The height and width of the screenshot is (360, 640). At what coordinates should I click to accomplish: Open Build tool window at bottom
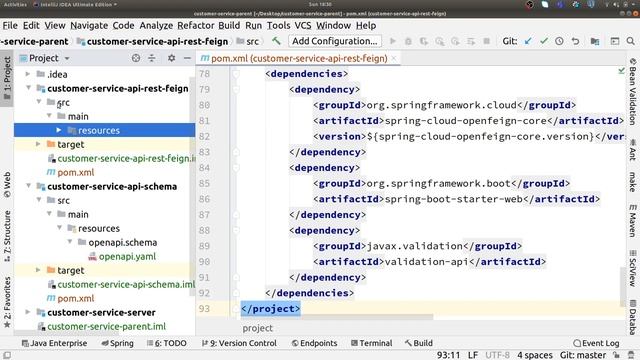click(x=419, y=343)
